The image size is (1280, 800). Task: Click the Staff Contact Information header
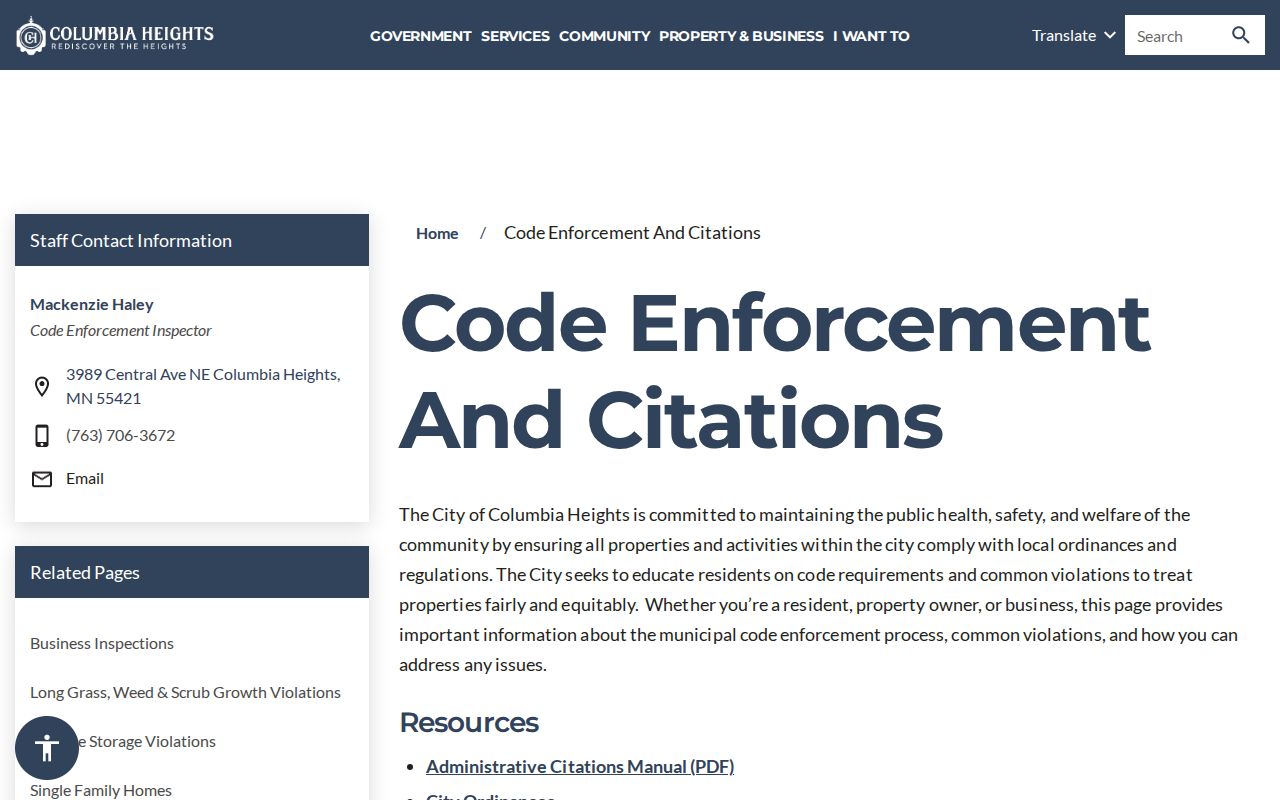click(x=192, y=240)
